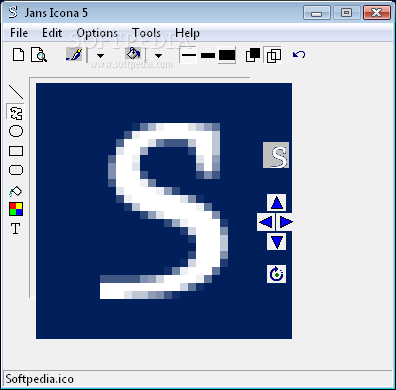The height and width of the screenshot is (390, 396).
Task: Click the S icon drawing canvas
Action: (x=164, y=211)
